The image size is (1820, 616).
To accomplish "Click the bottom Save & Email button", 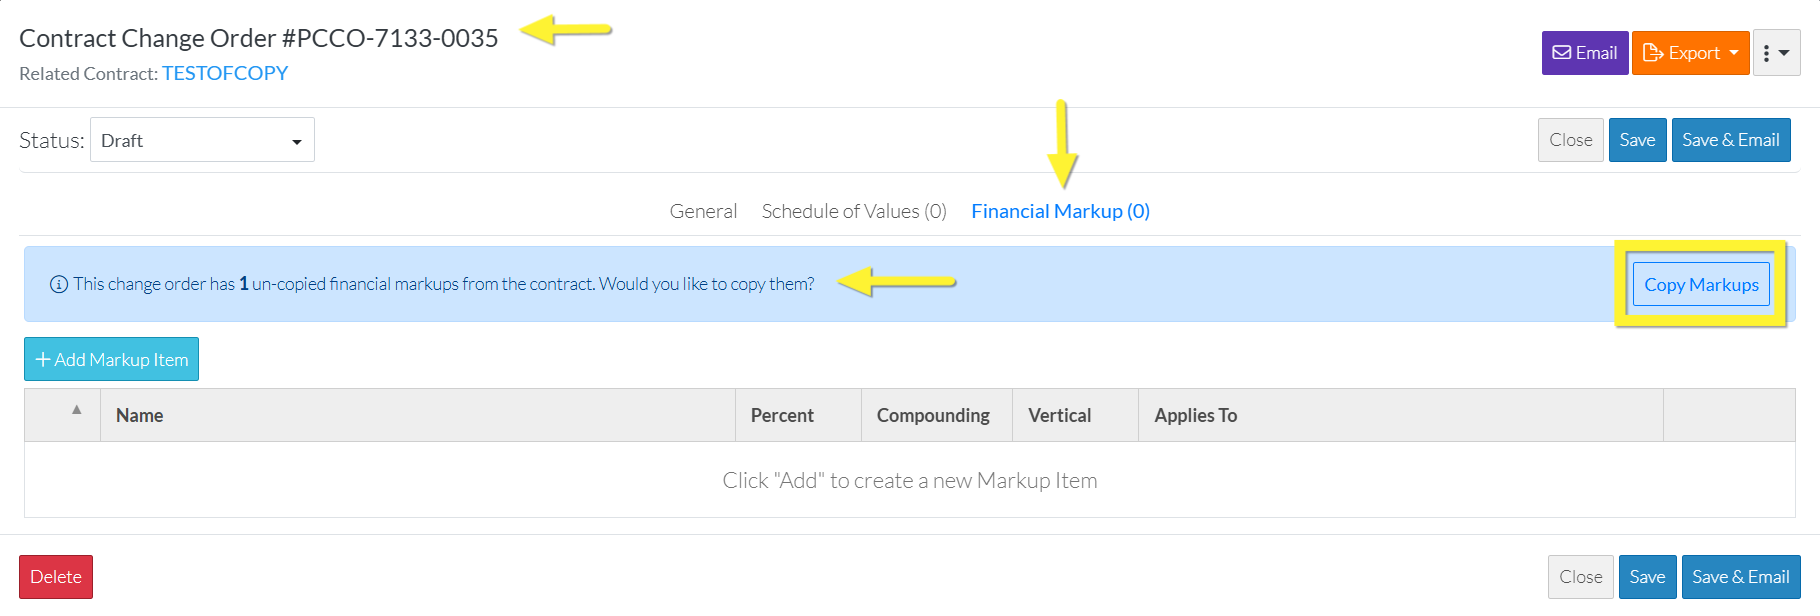I will [x=1741, y=577].
